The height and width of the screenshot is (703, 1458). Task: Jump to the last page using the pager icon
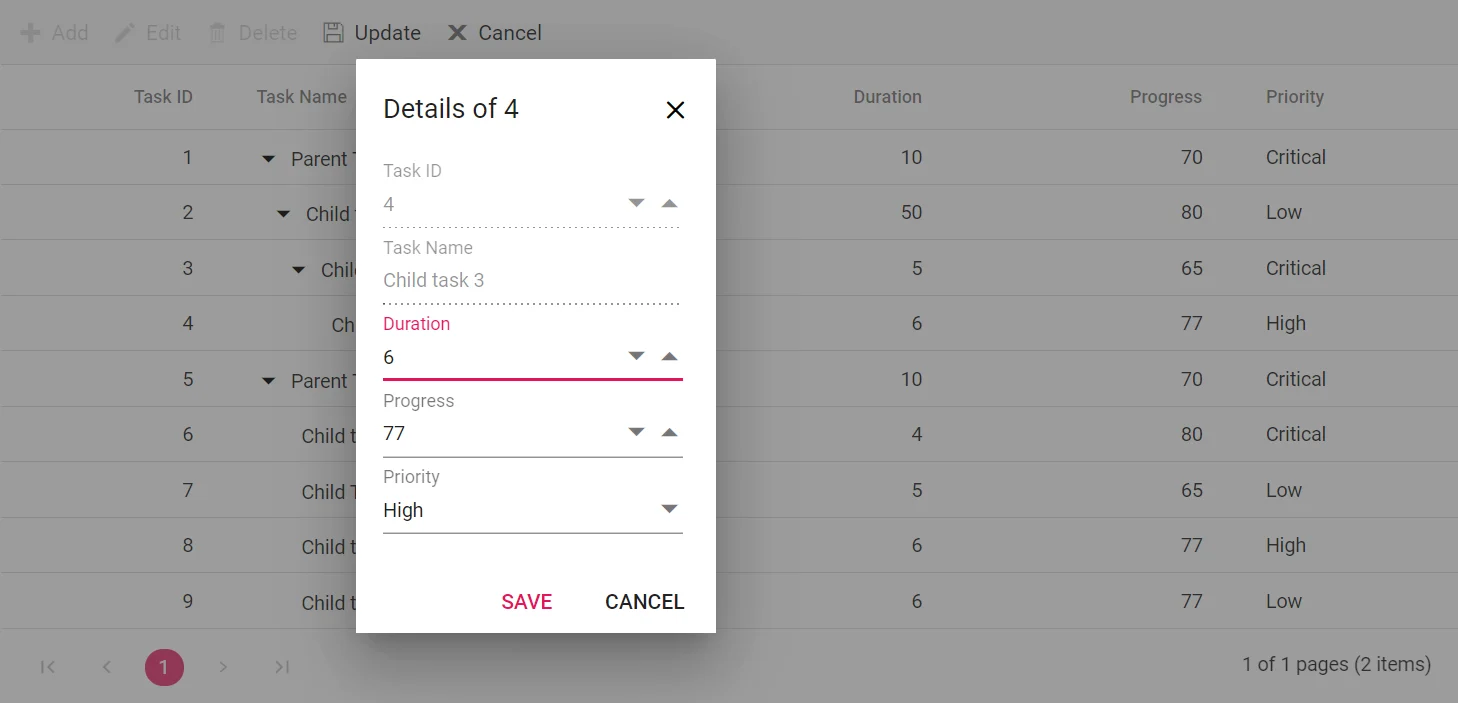tap(281, 666)
